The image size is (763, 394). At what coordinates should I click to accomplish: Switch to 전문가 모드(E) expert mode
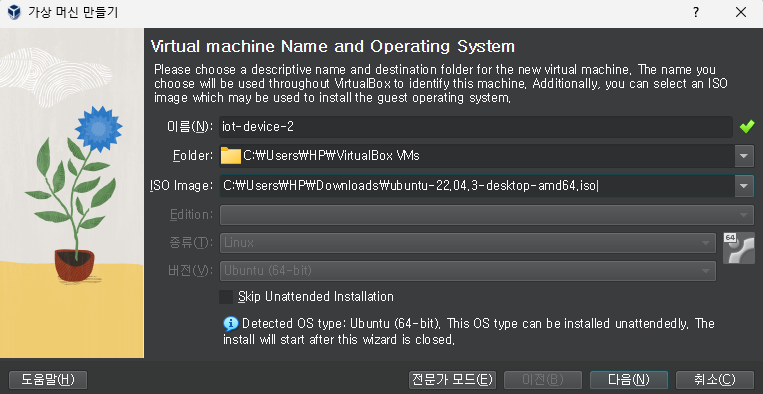click(x=452, y=379)
